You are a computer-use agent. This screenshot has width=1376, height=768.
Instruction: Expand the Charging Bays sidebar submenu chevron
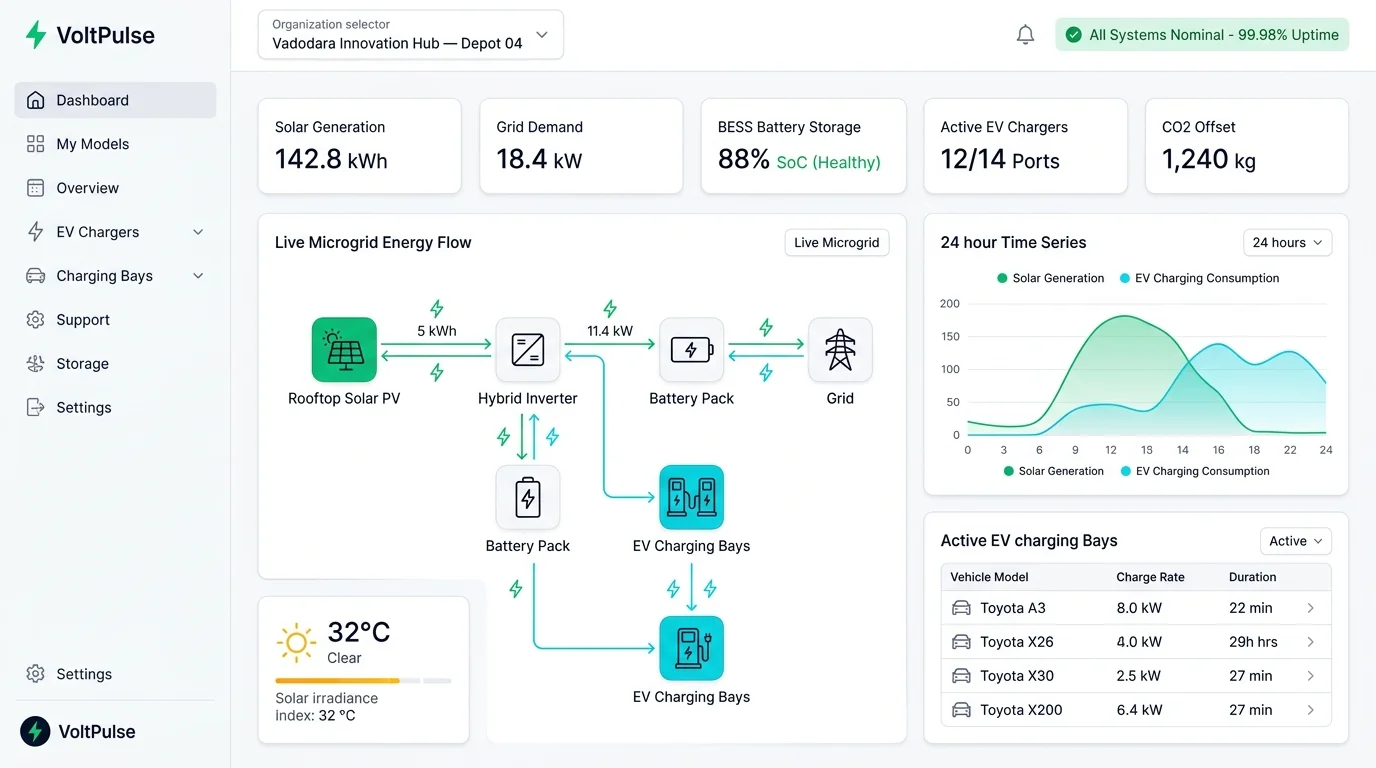198,276
